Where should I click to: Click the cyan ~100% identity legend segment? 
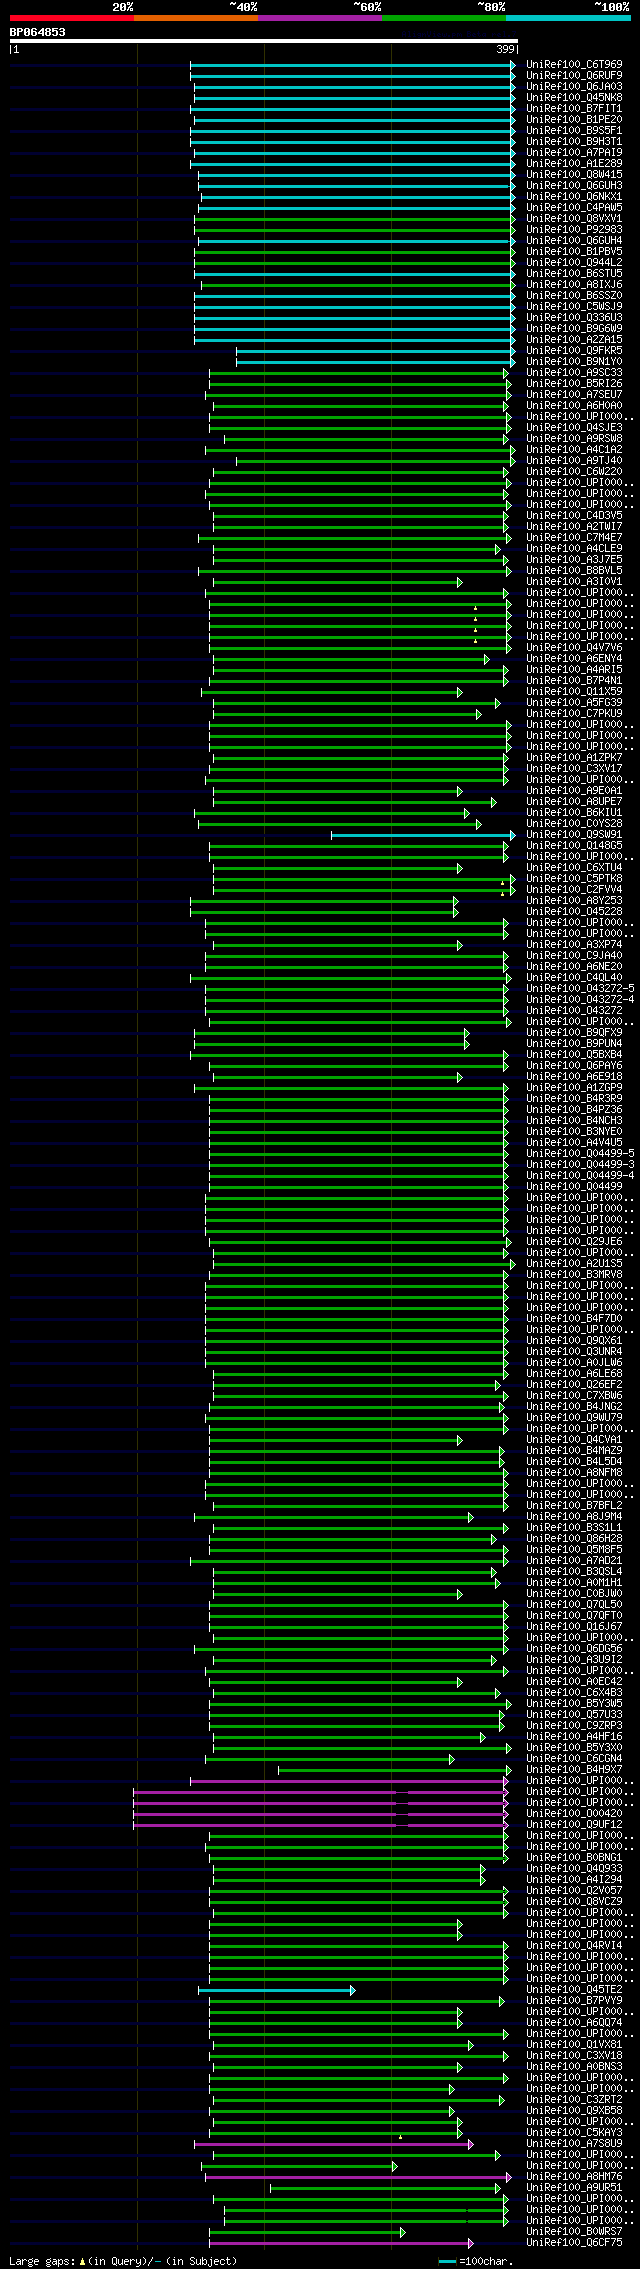click(568, 18)
